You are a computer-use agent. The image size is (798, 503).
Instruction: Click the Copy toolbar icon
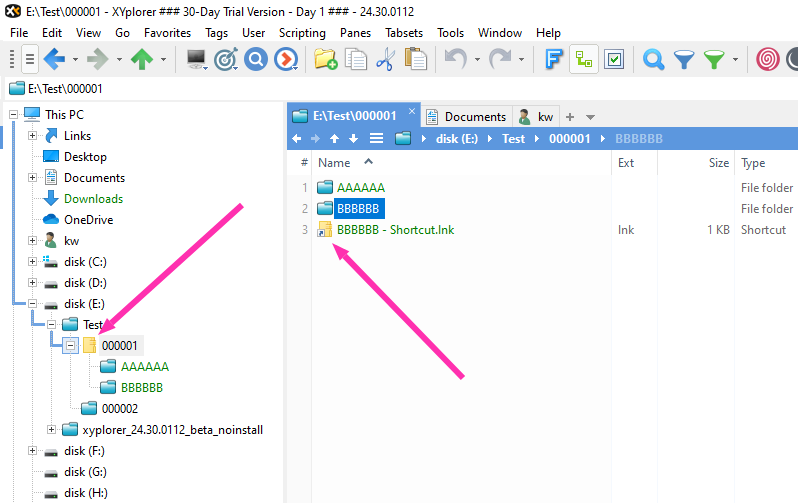click(356, 59)
